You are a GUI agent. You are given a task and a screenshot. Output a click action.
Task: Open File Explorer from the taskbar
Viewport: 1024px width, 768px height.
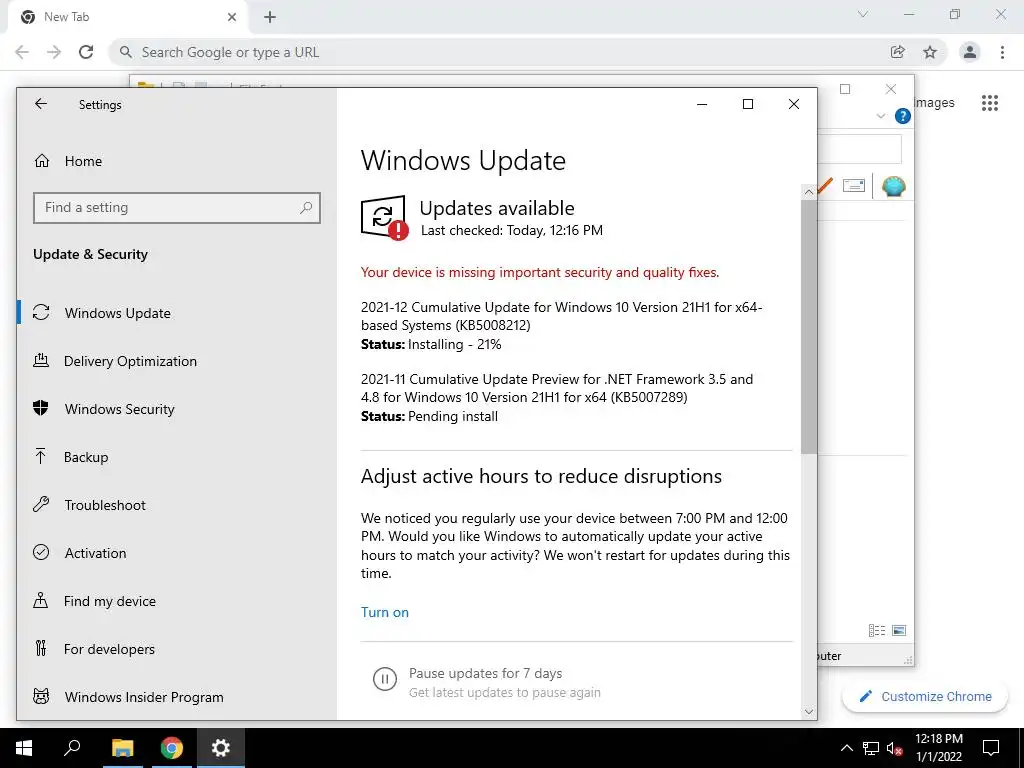point(122,748)
